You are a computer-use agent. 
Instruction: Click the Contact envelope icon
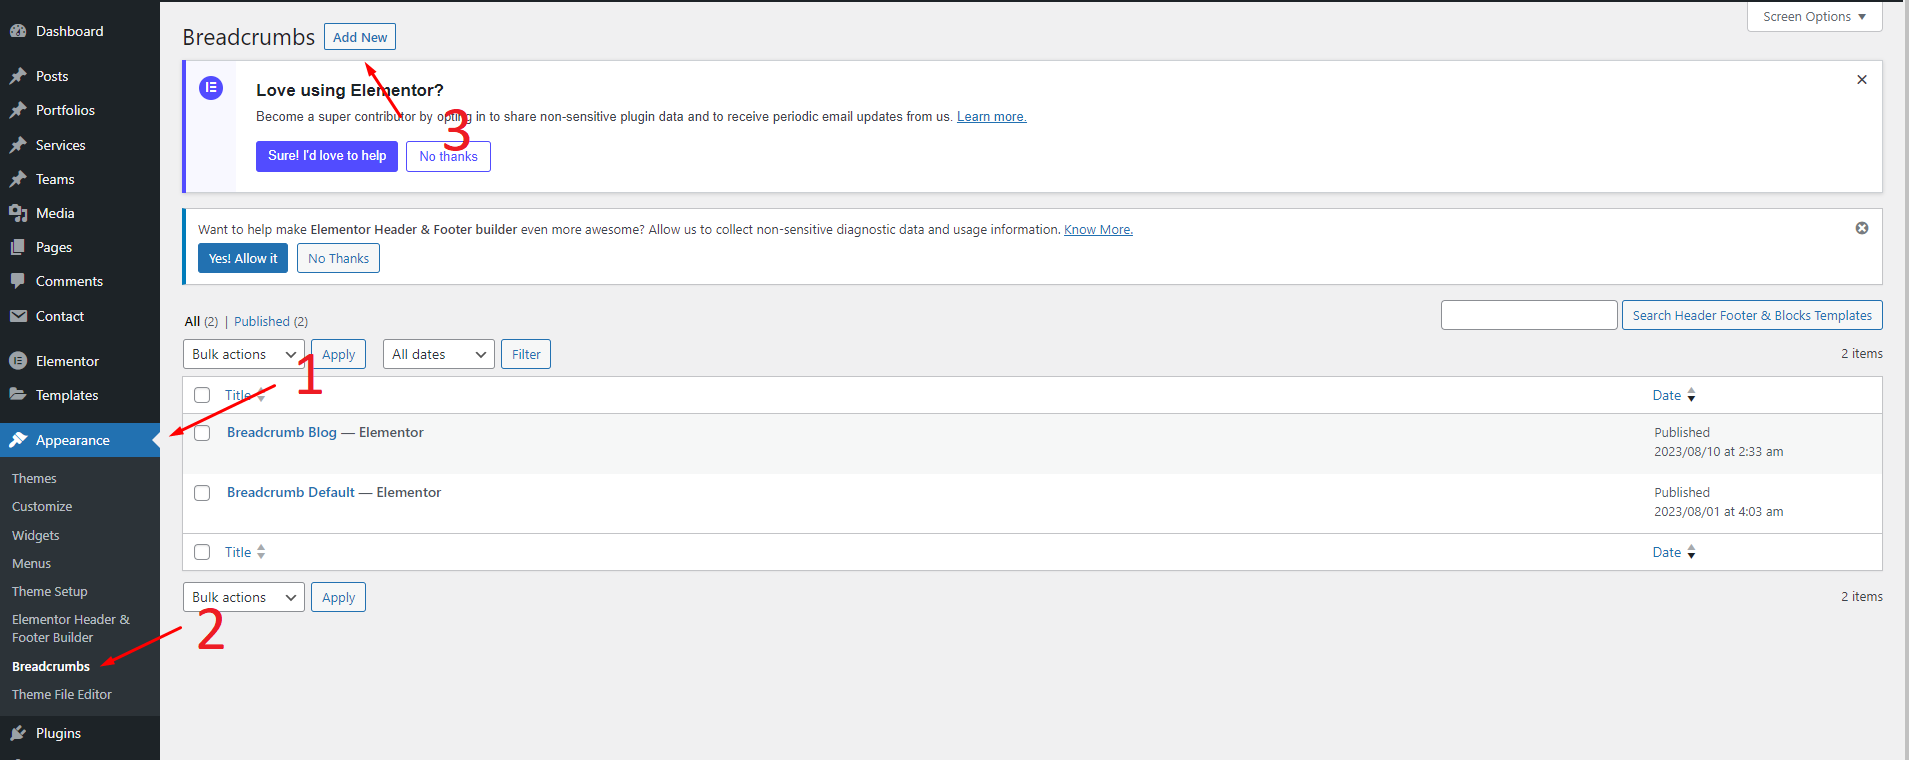18,316
